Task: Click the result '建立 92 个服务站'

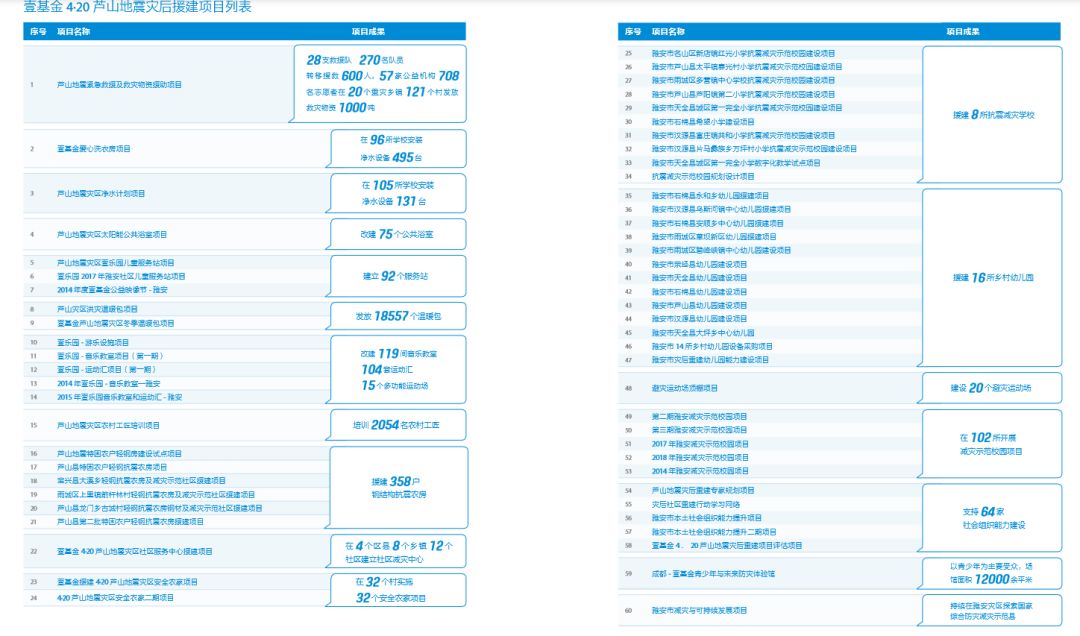Action: pyautogui.click(x=395, y=276)
